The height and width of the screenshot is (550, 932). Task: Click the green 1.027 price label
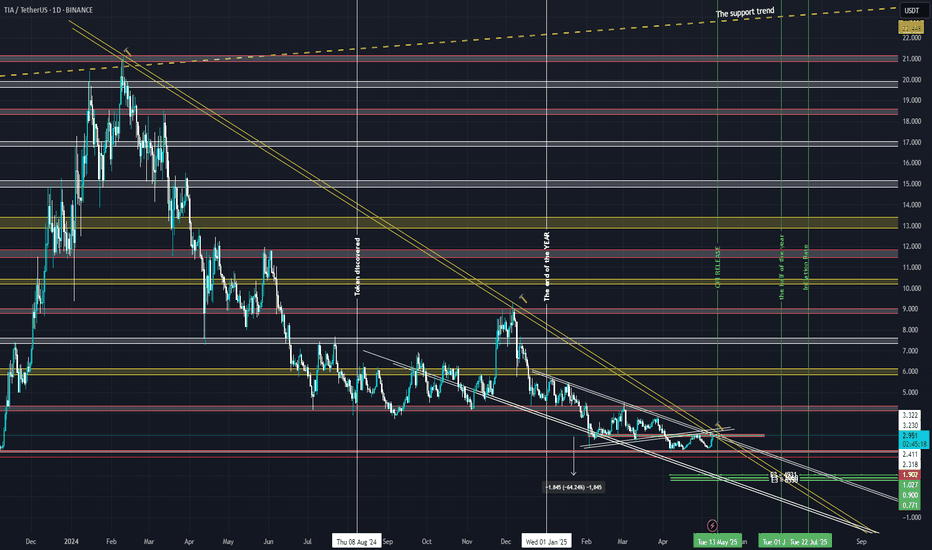[x=910, y=485]
